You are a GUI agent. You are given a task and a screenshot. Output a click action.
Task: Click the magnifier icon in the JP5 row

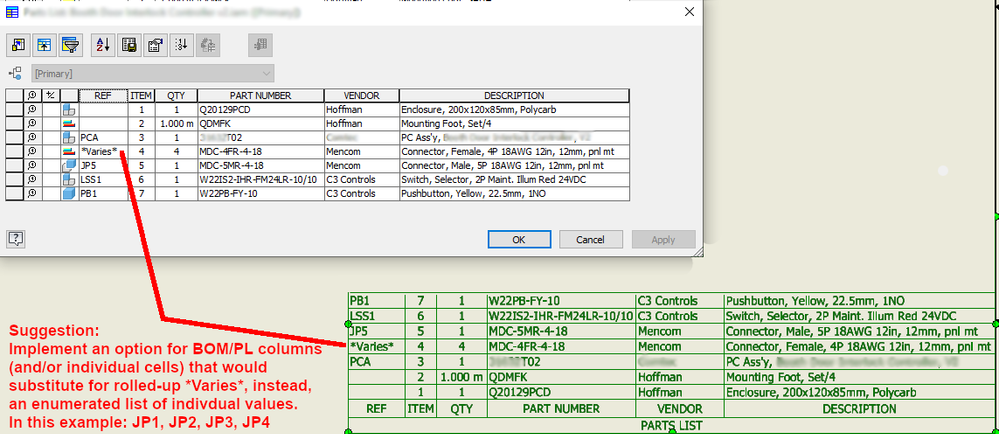click(32, 166)
